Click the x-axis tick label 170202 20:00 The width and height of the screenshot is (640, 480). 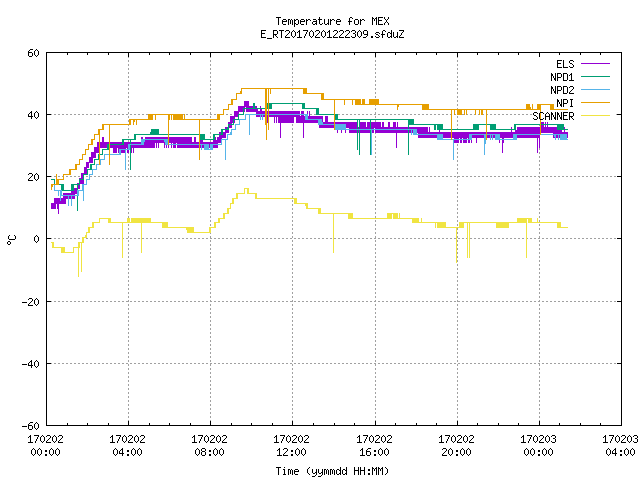(456, 446)
